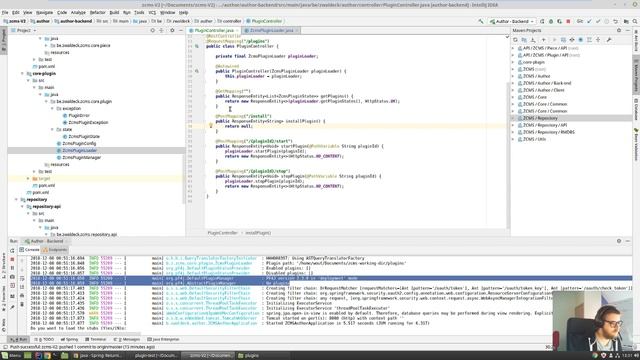The width and height of the screenshot is (640, 360).
Task: Click the Build project hammer icon
Action: (x=481, y=21)
